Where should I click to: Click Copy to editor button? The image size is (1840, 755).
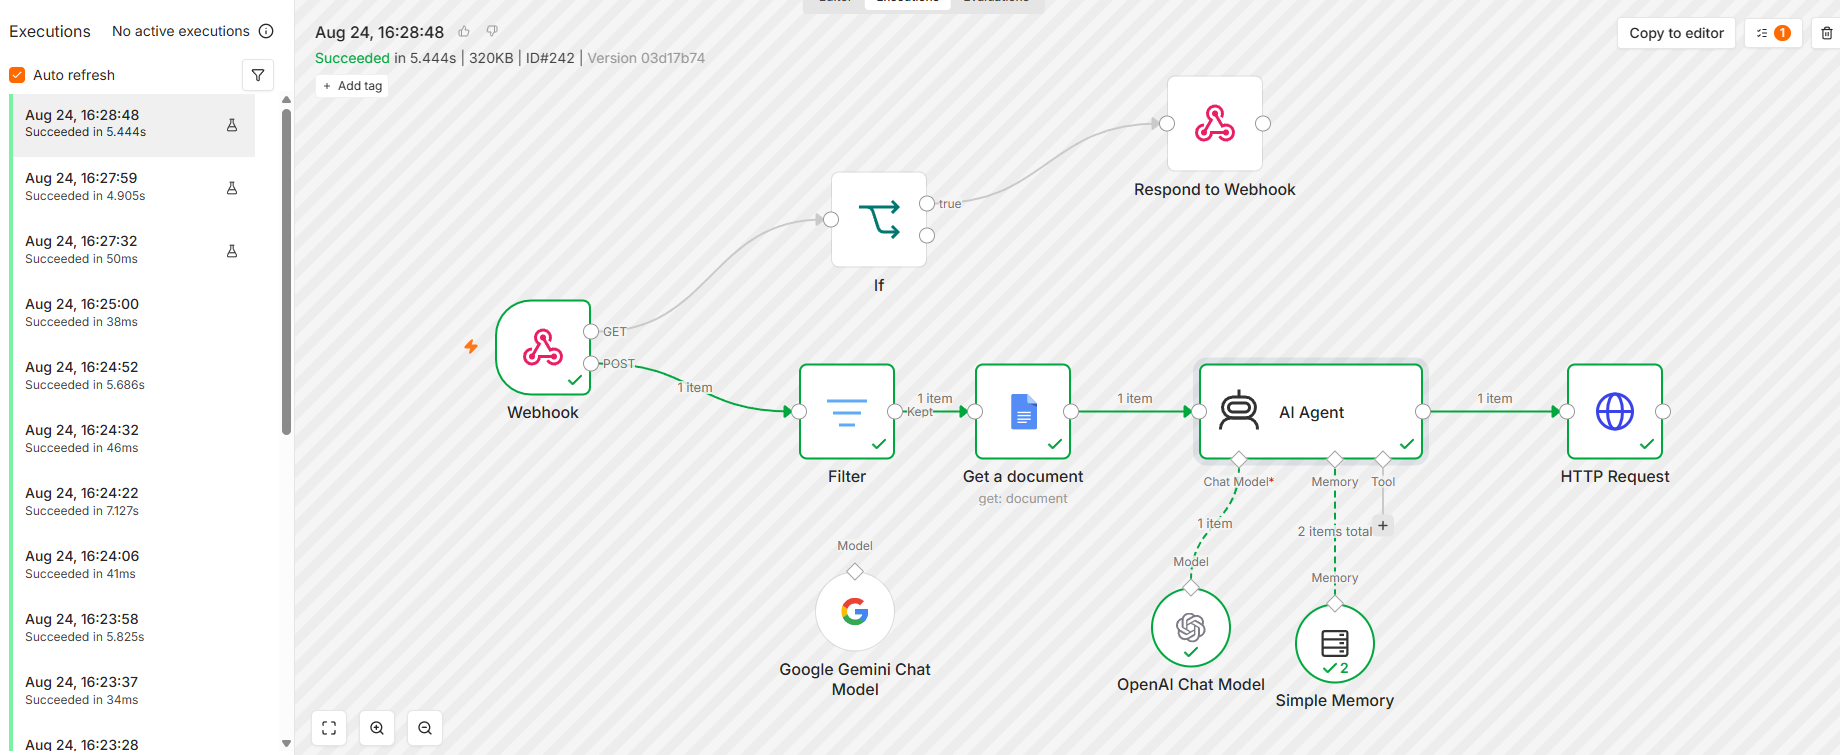tap(1676, 33)
